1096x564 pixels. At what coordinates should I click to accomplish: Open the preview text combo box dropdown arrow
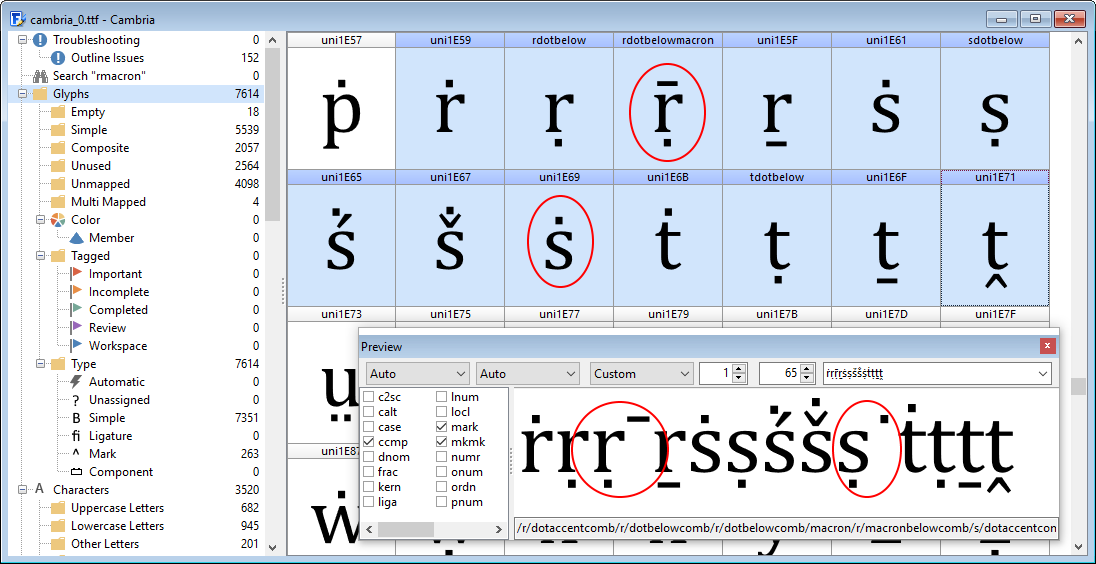[x=1043, y=374]
